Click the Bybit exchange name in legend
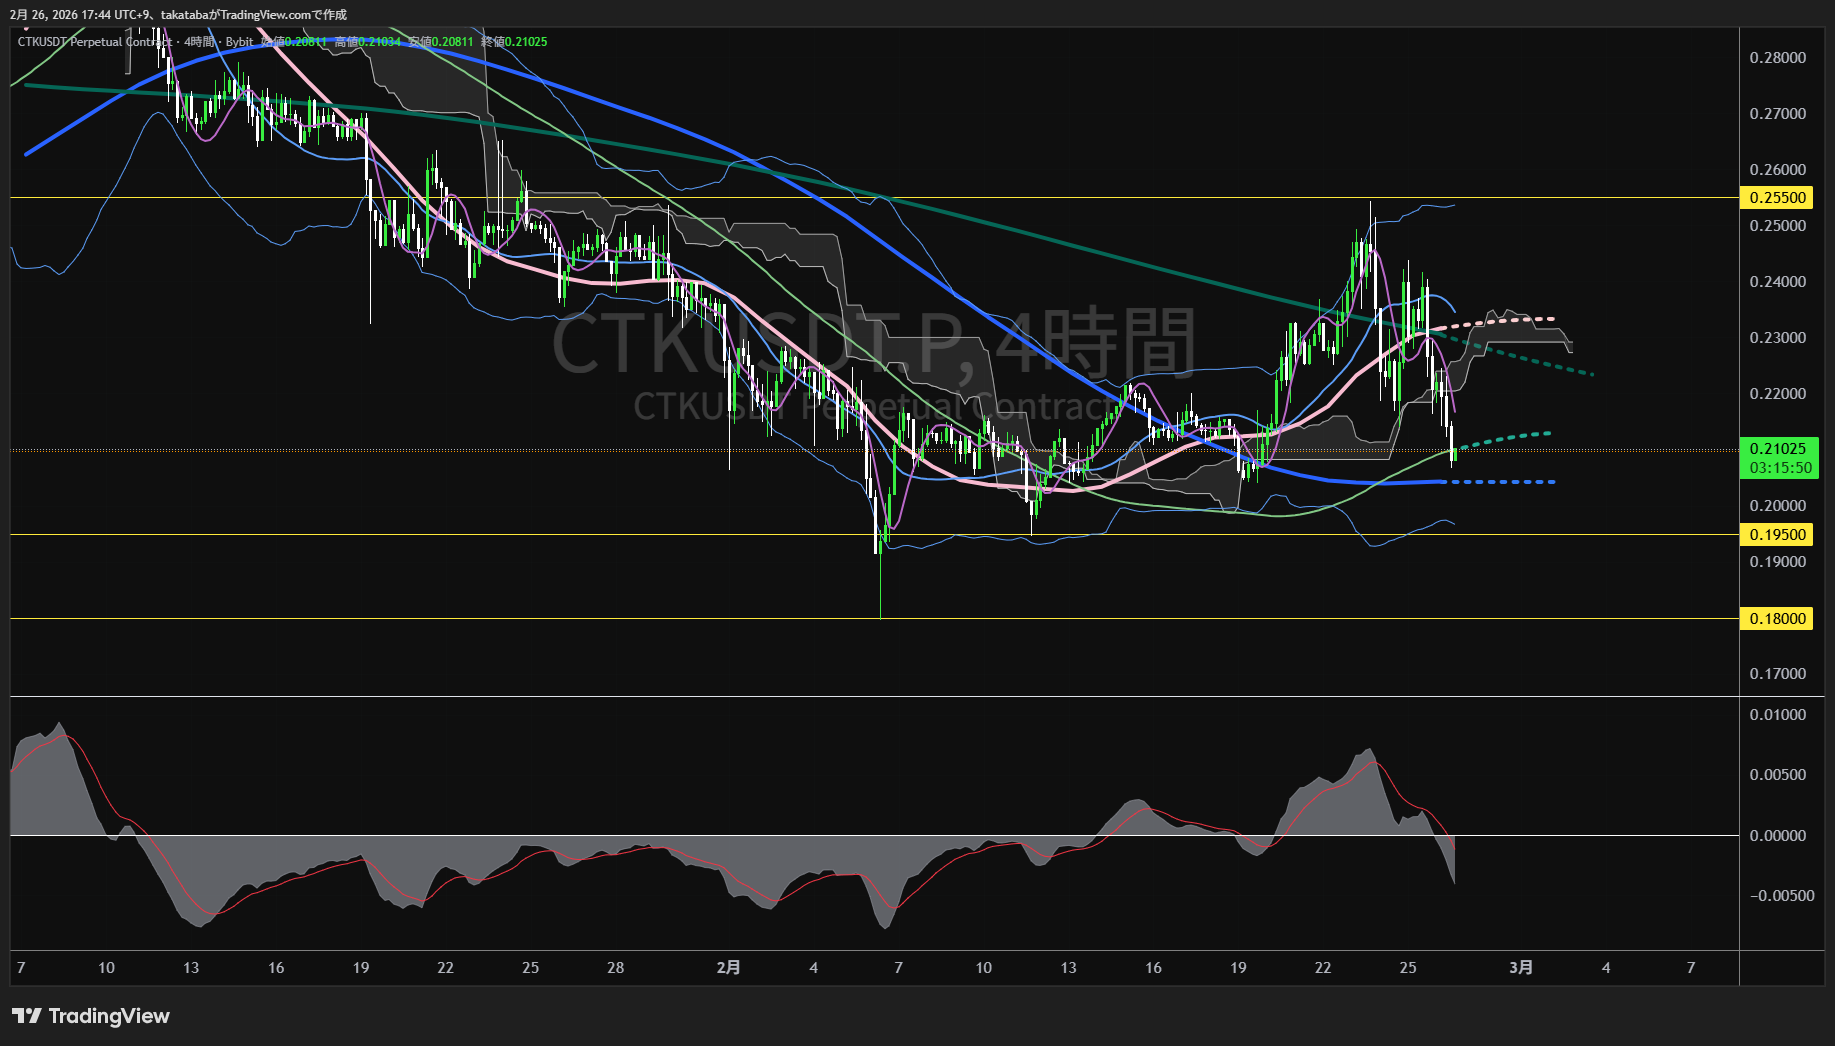The height and width of the screenshot is (1046, 1835). [239, 42]
